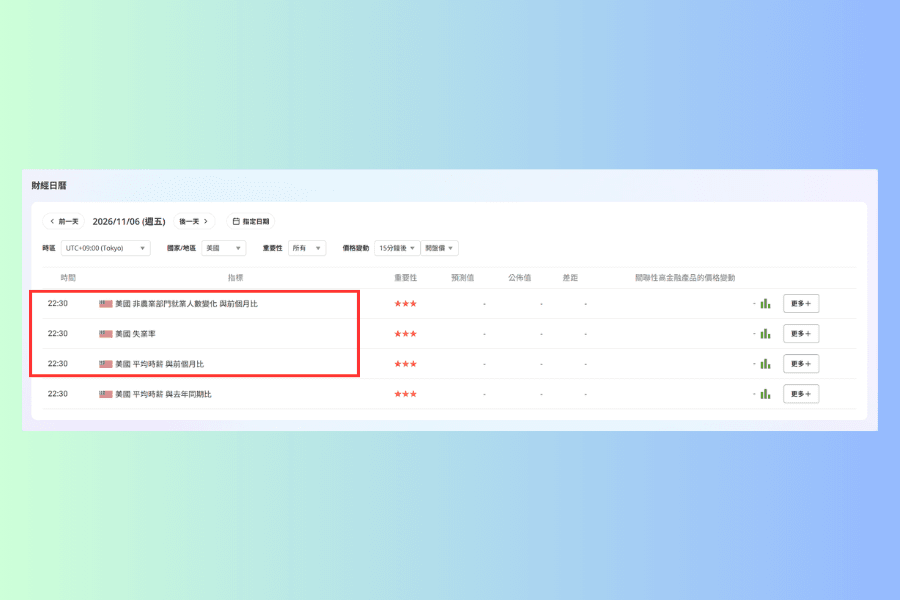The height and width of the screenshot is (600, 900).
Task: Select the 美國 平均時薪 與去年同期比 indicator
Action: (x=164, y=394)
